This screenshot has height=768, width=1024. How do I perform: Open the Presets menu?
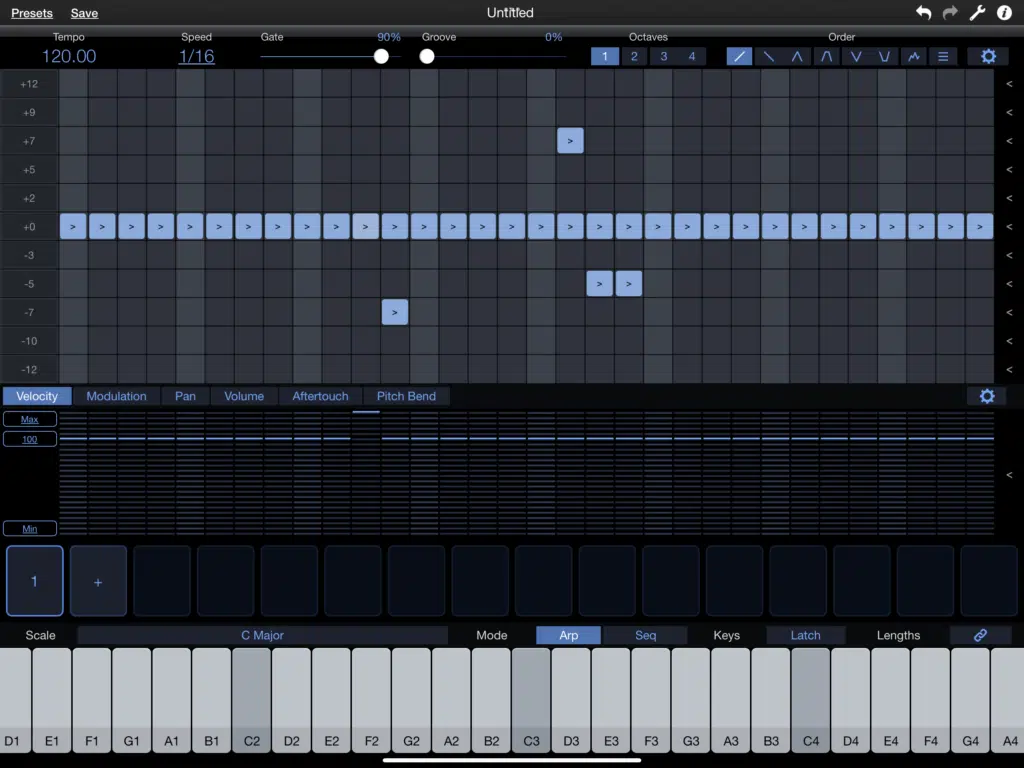click(32, 13)
